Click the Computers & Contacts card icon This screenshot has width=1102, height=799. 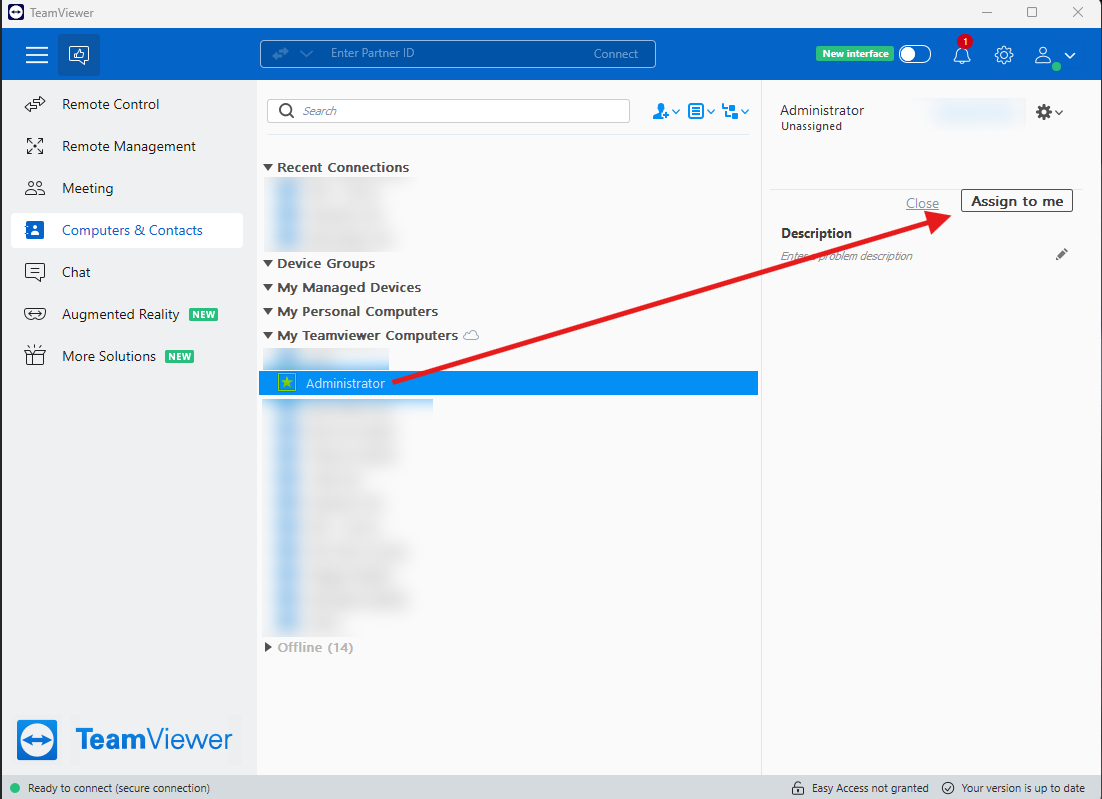coord(34,230)
